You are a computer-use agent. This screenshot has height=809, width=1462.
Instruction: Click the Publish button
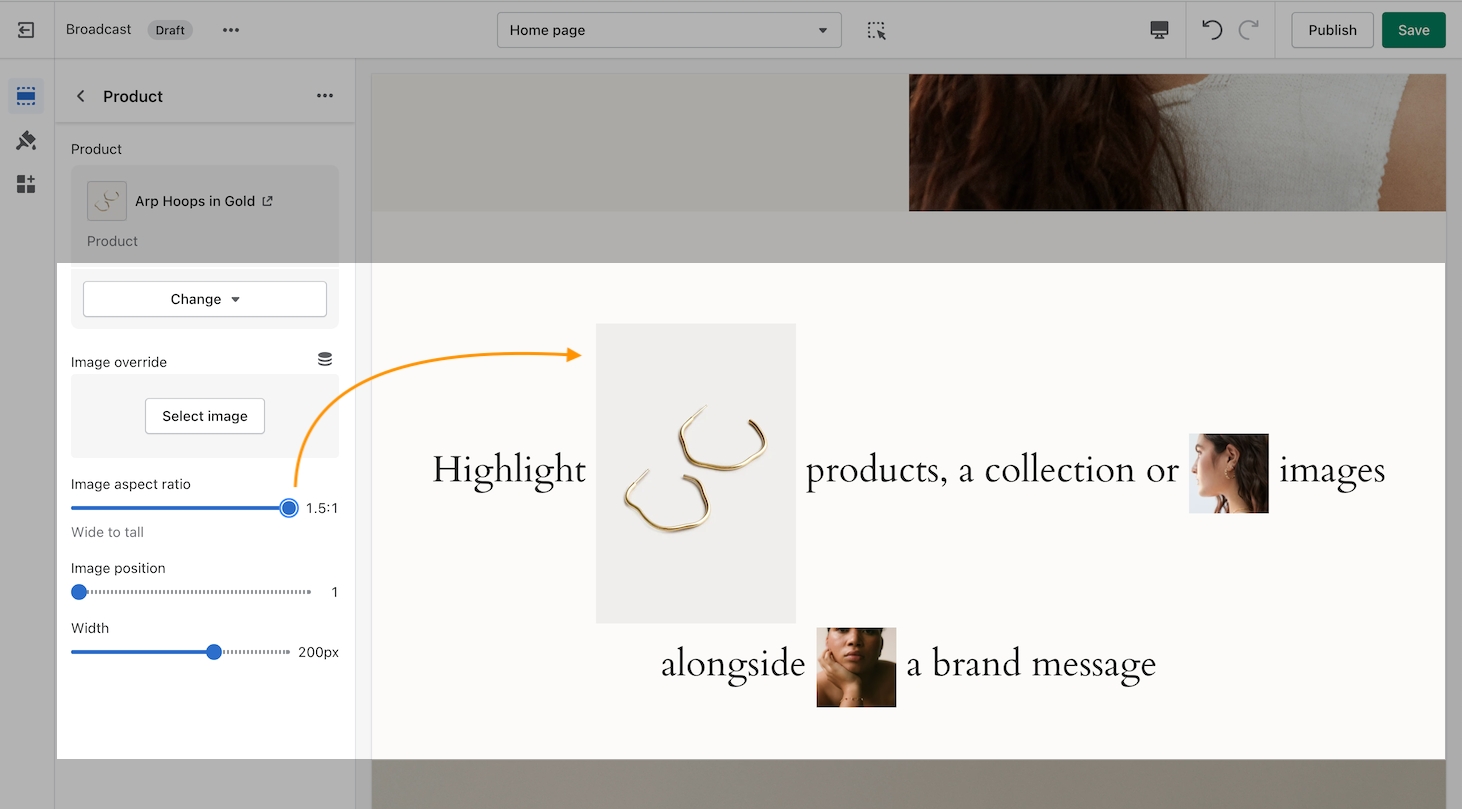pyautogui.click(x=1332, y=30)
